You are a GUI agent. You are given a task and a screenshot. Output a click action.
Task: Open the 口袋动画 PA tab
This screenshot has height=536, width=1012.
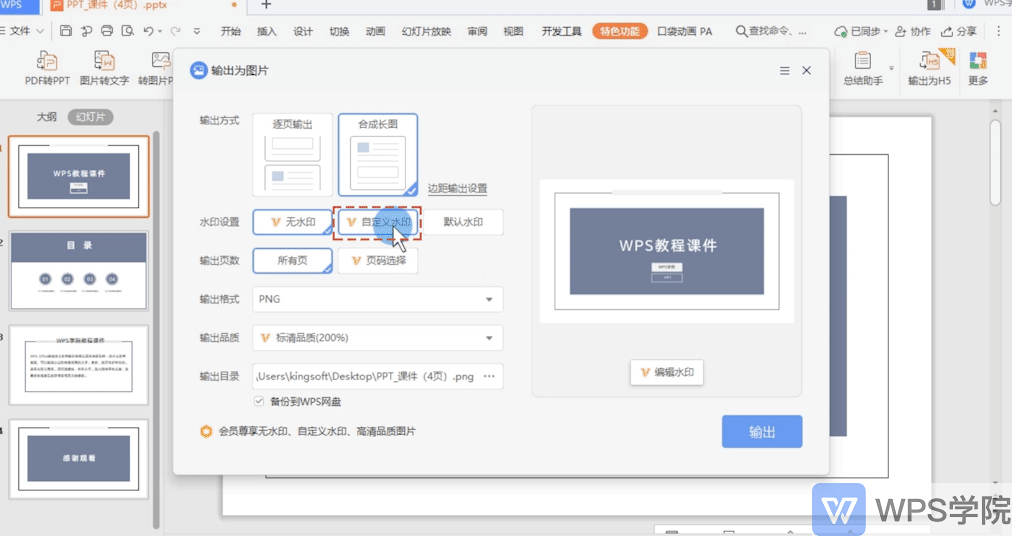point(684,31)
